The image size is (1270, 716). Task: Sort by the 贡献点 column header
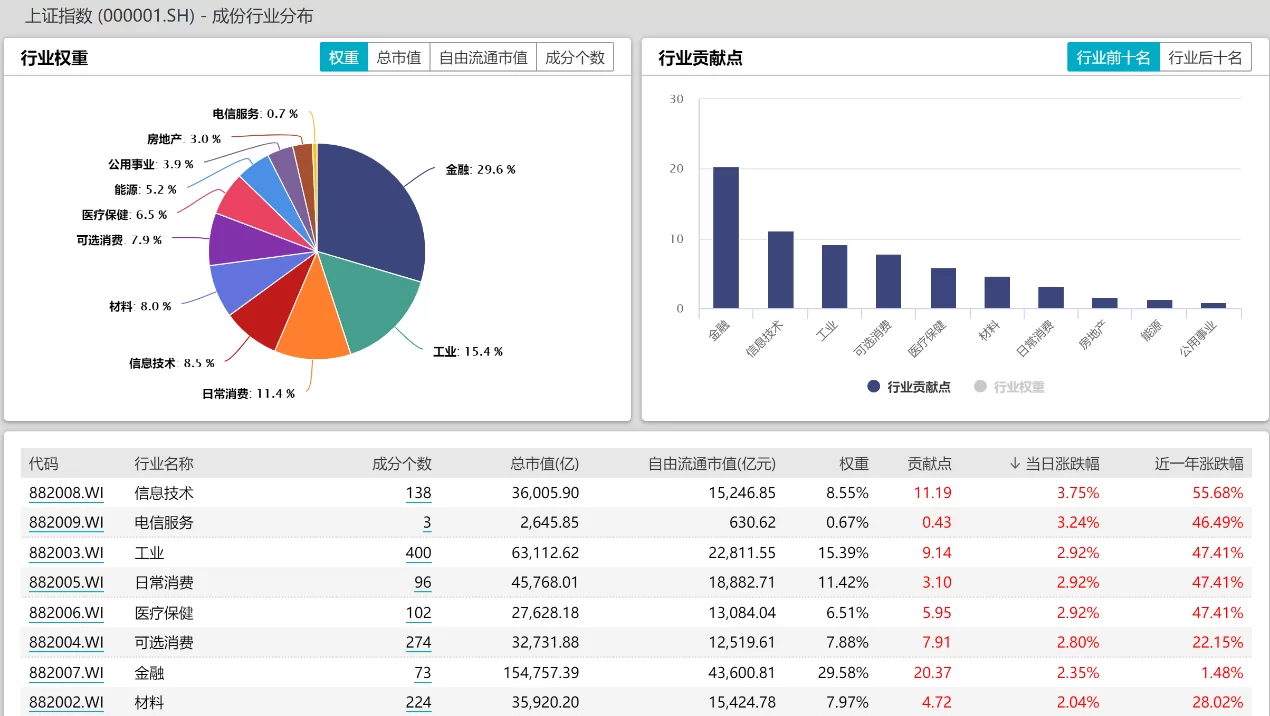coord(929,463)
